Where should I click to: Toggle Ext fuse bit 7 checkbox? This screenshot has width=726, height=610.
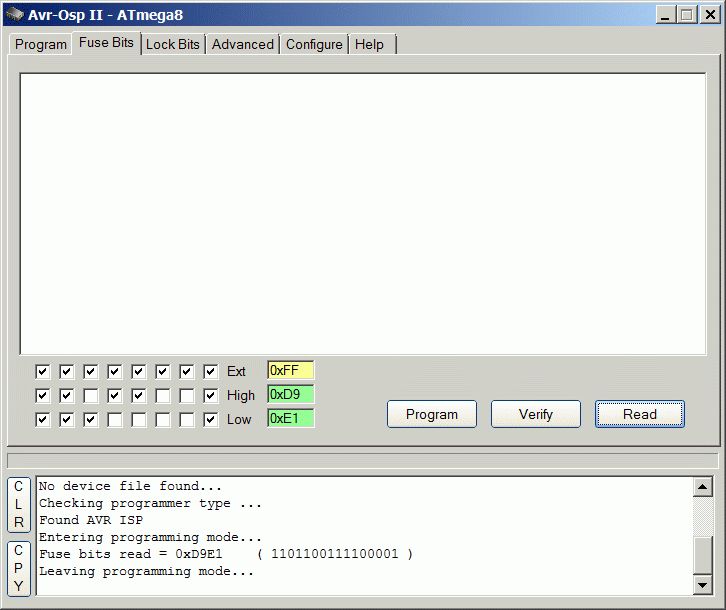pos(43,371)
